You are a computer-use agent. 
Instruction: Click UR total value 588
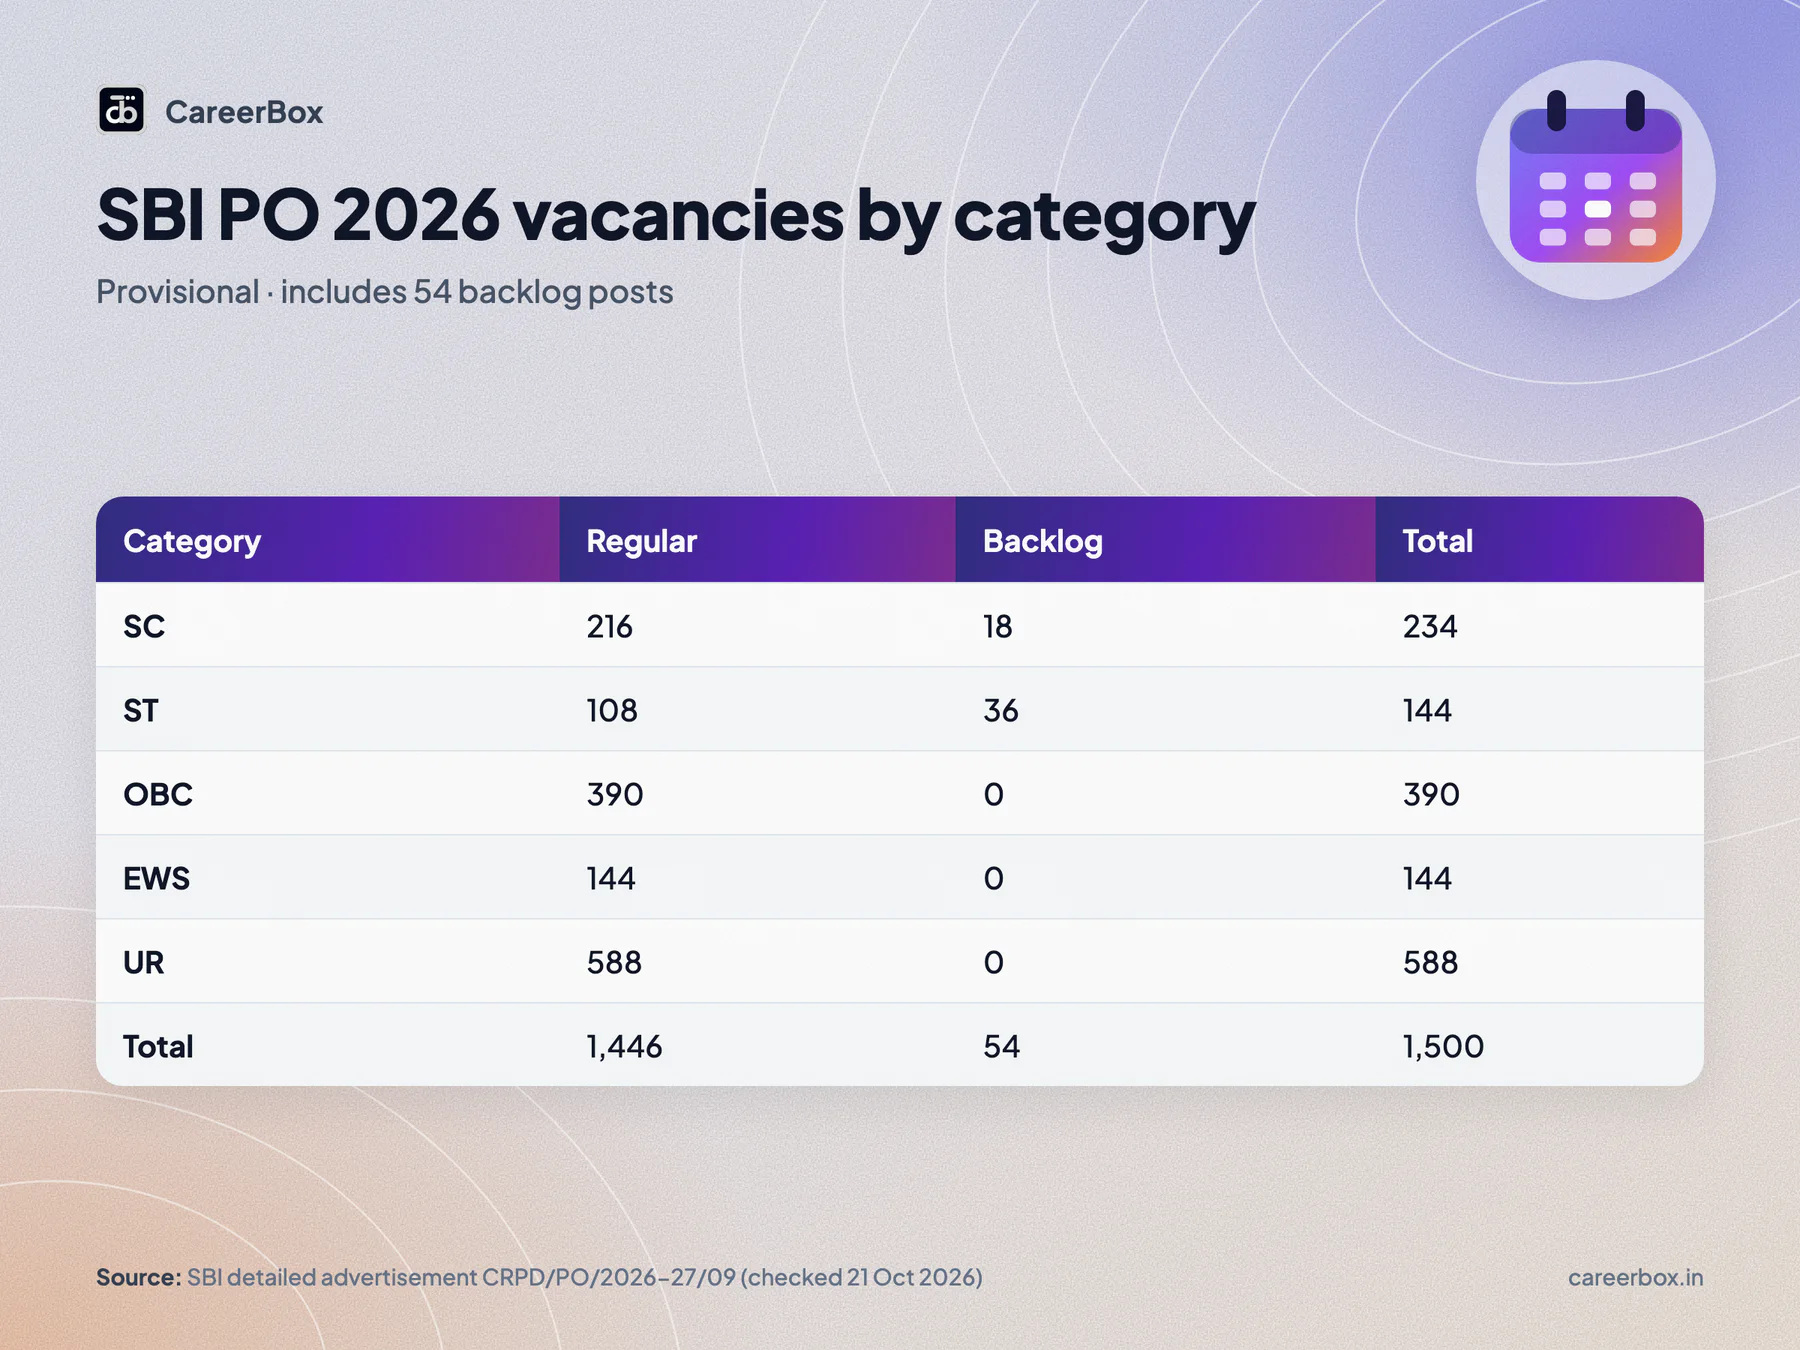point(1430,962)
